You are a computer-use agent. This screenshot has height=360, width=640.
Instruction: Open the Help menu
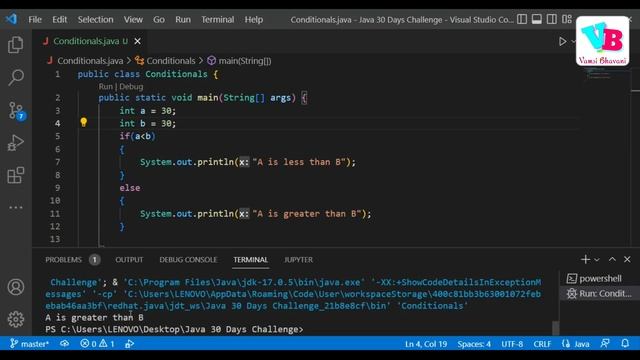[x=253, y=19]
